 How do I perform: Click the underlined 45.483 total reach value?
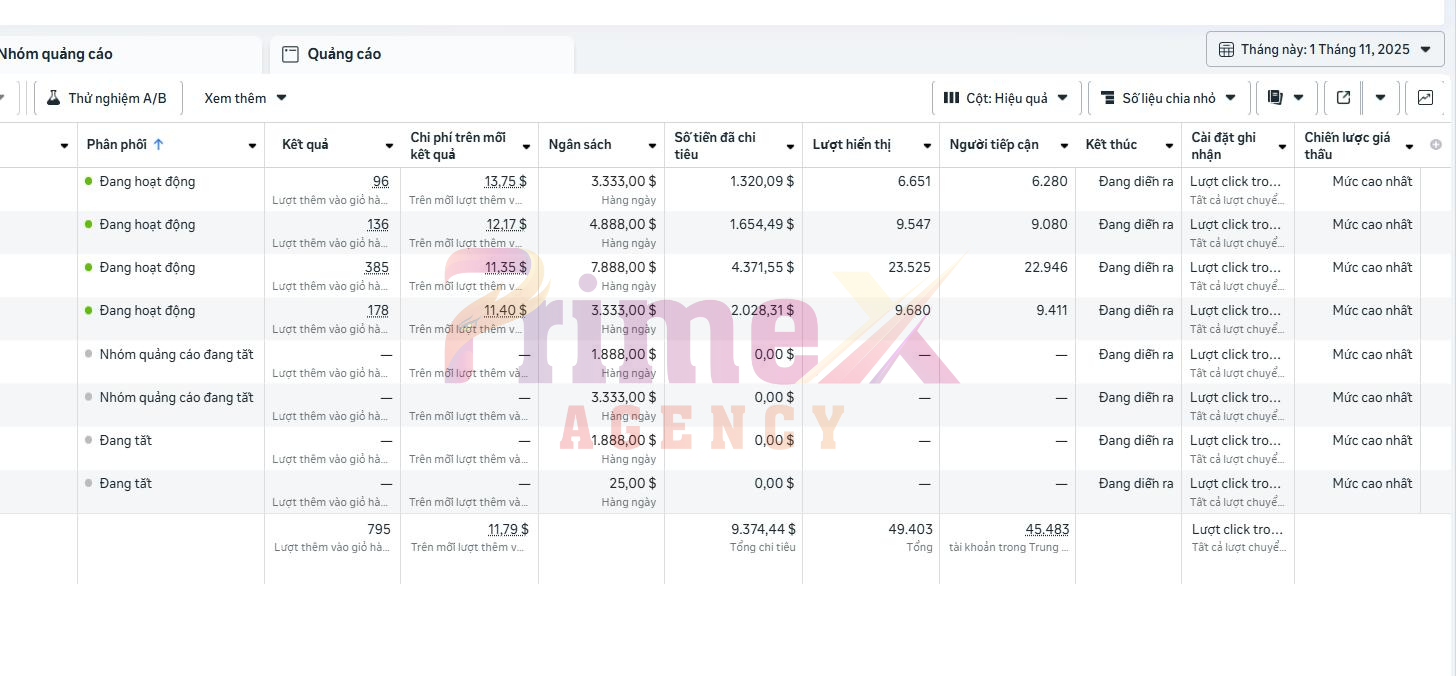pos(1046,529)
